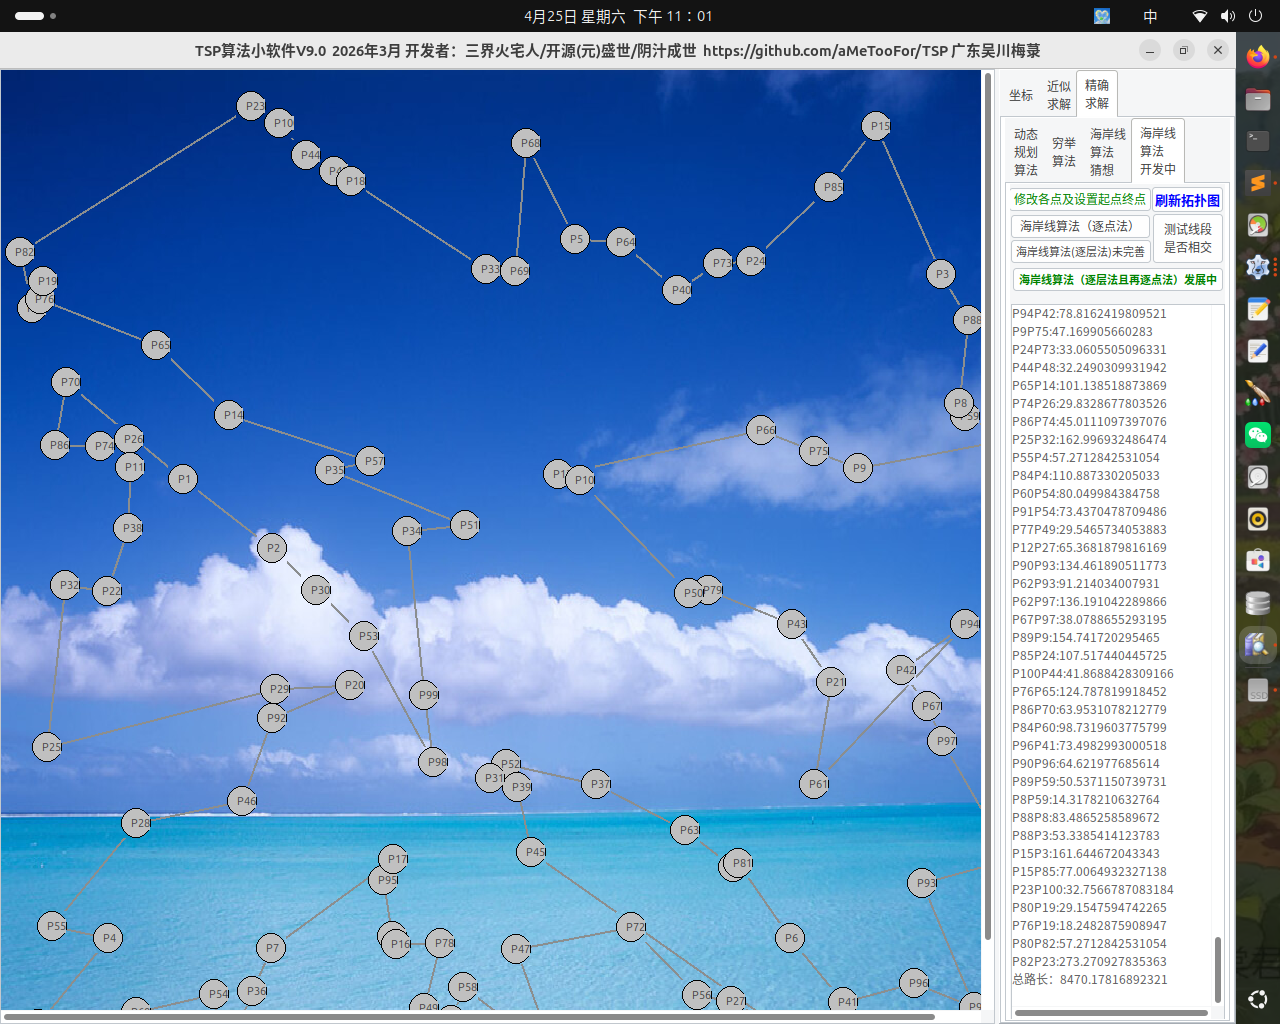The width and height of the screenshot is (1280, 1024).
Task: Click node P43 on the canvas
Action: click(x=792, y=624)
